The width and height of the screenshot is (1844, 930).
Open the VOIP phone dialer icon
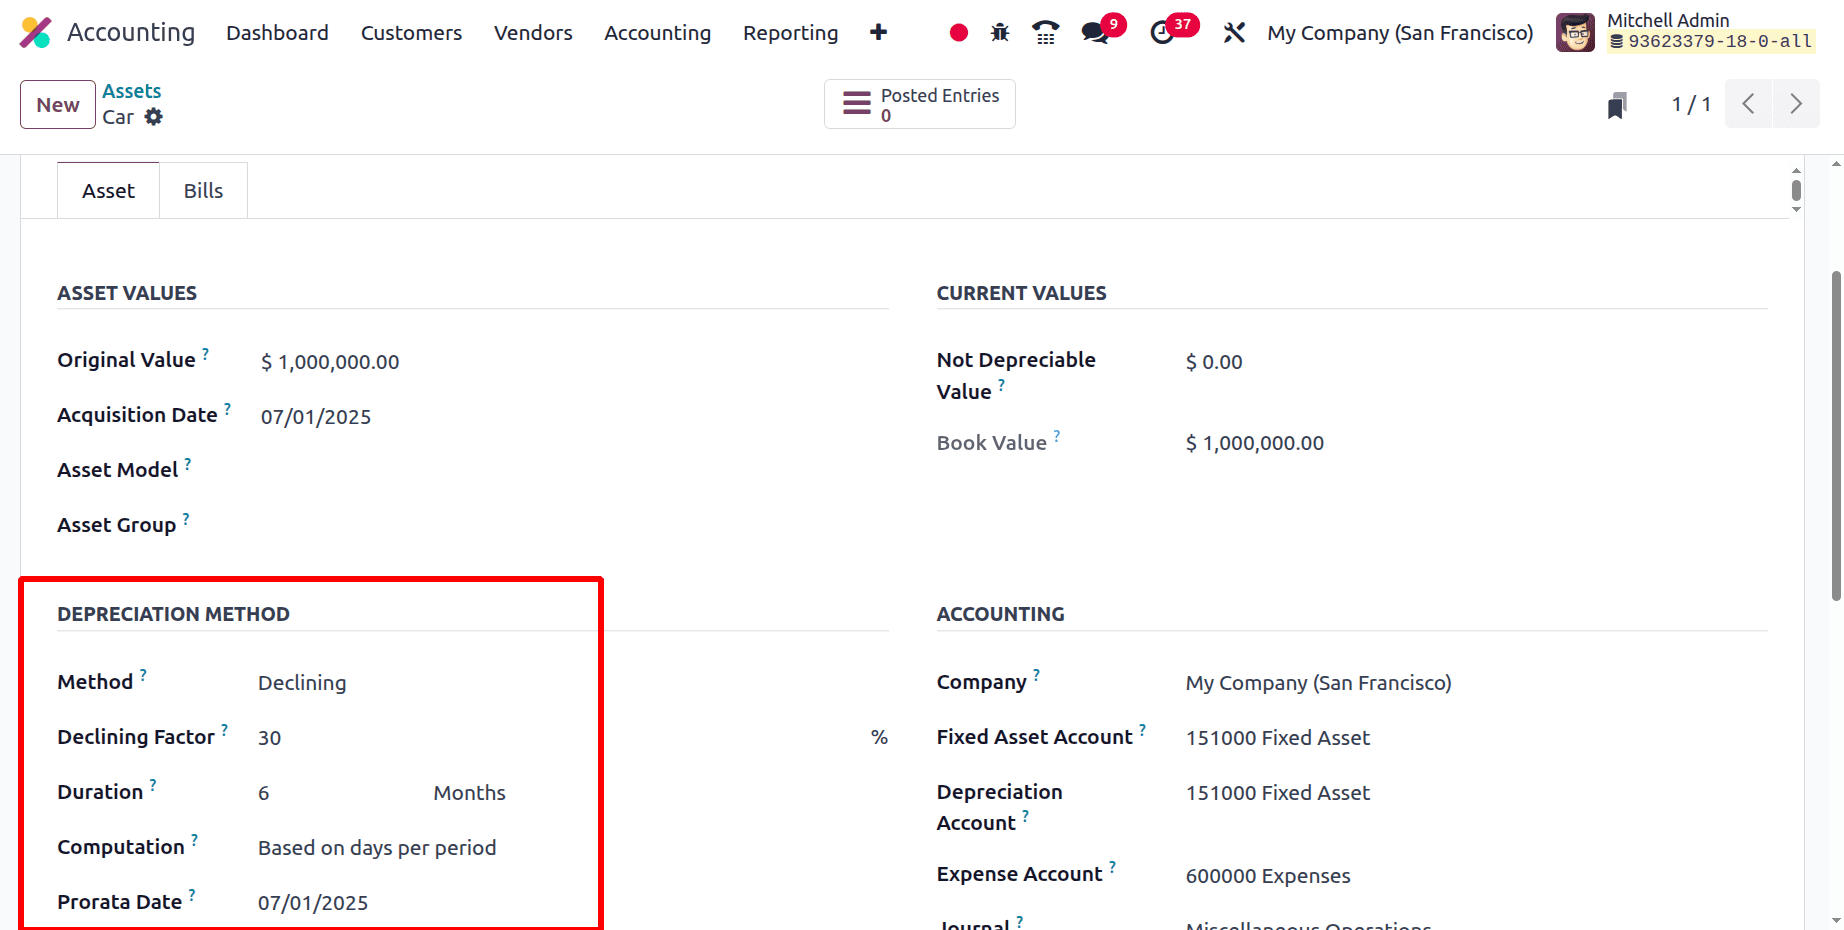(x=1045, y=32)
